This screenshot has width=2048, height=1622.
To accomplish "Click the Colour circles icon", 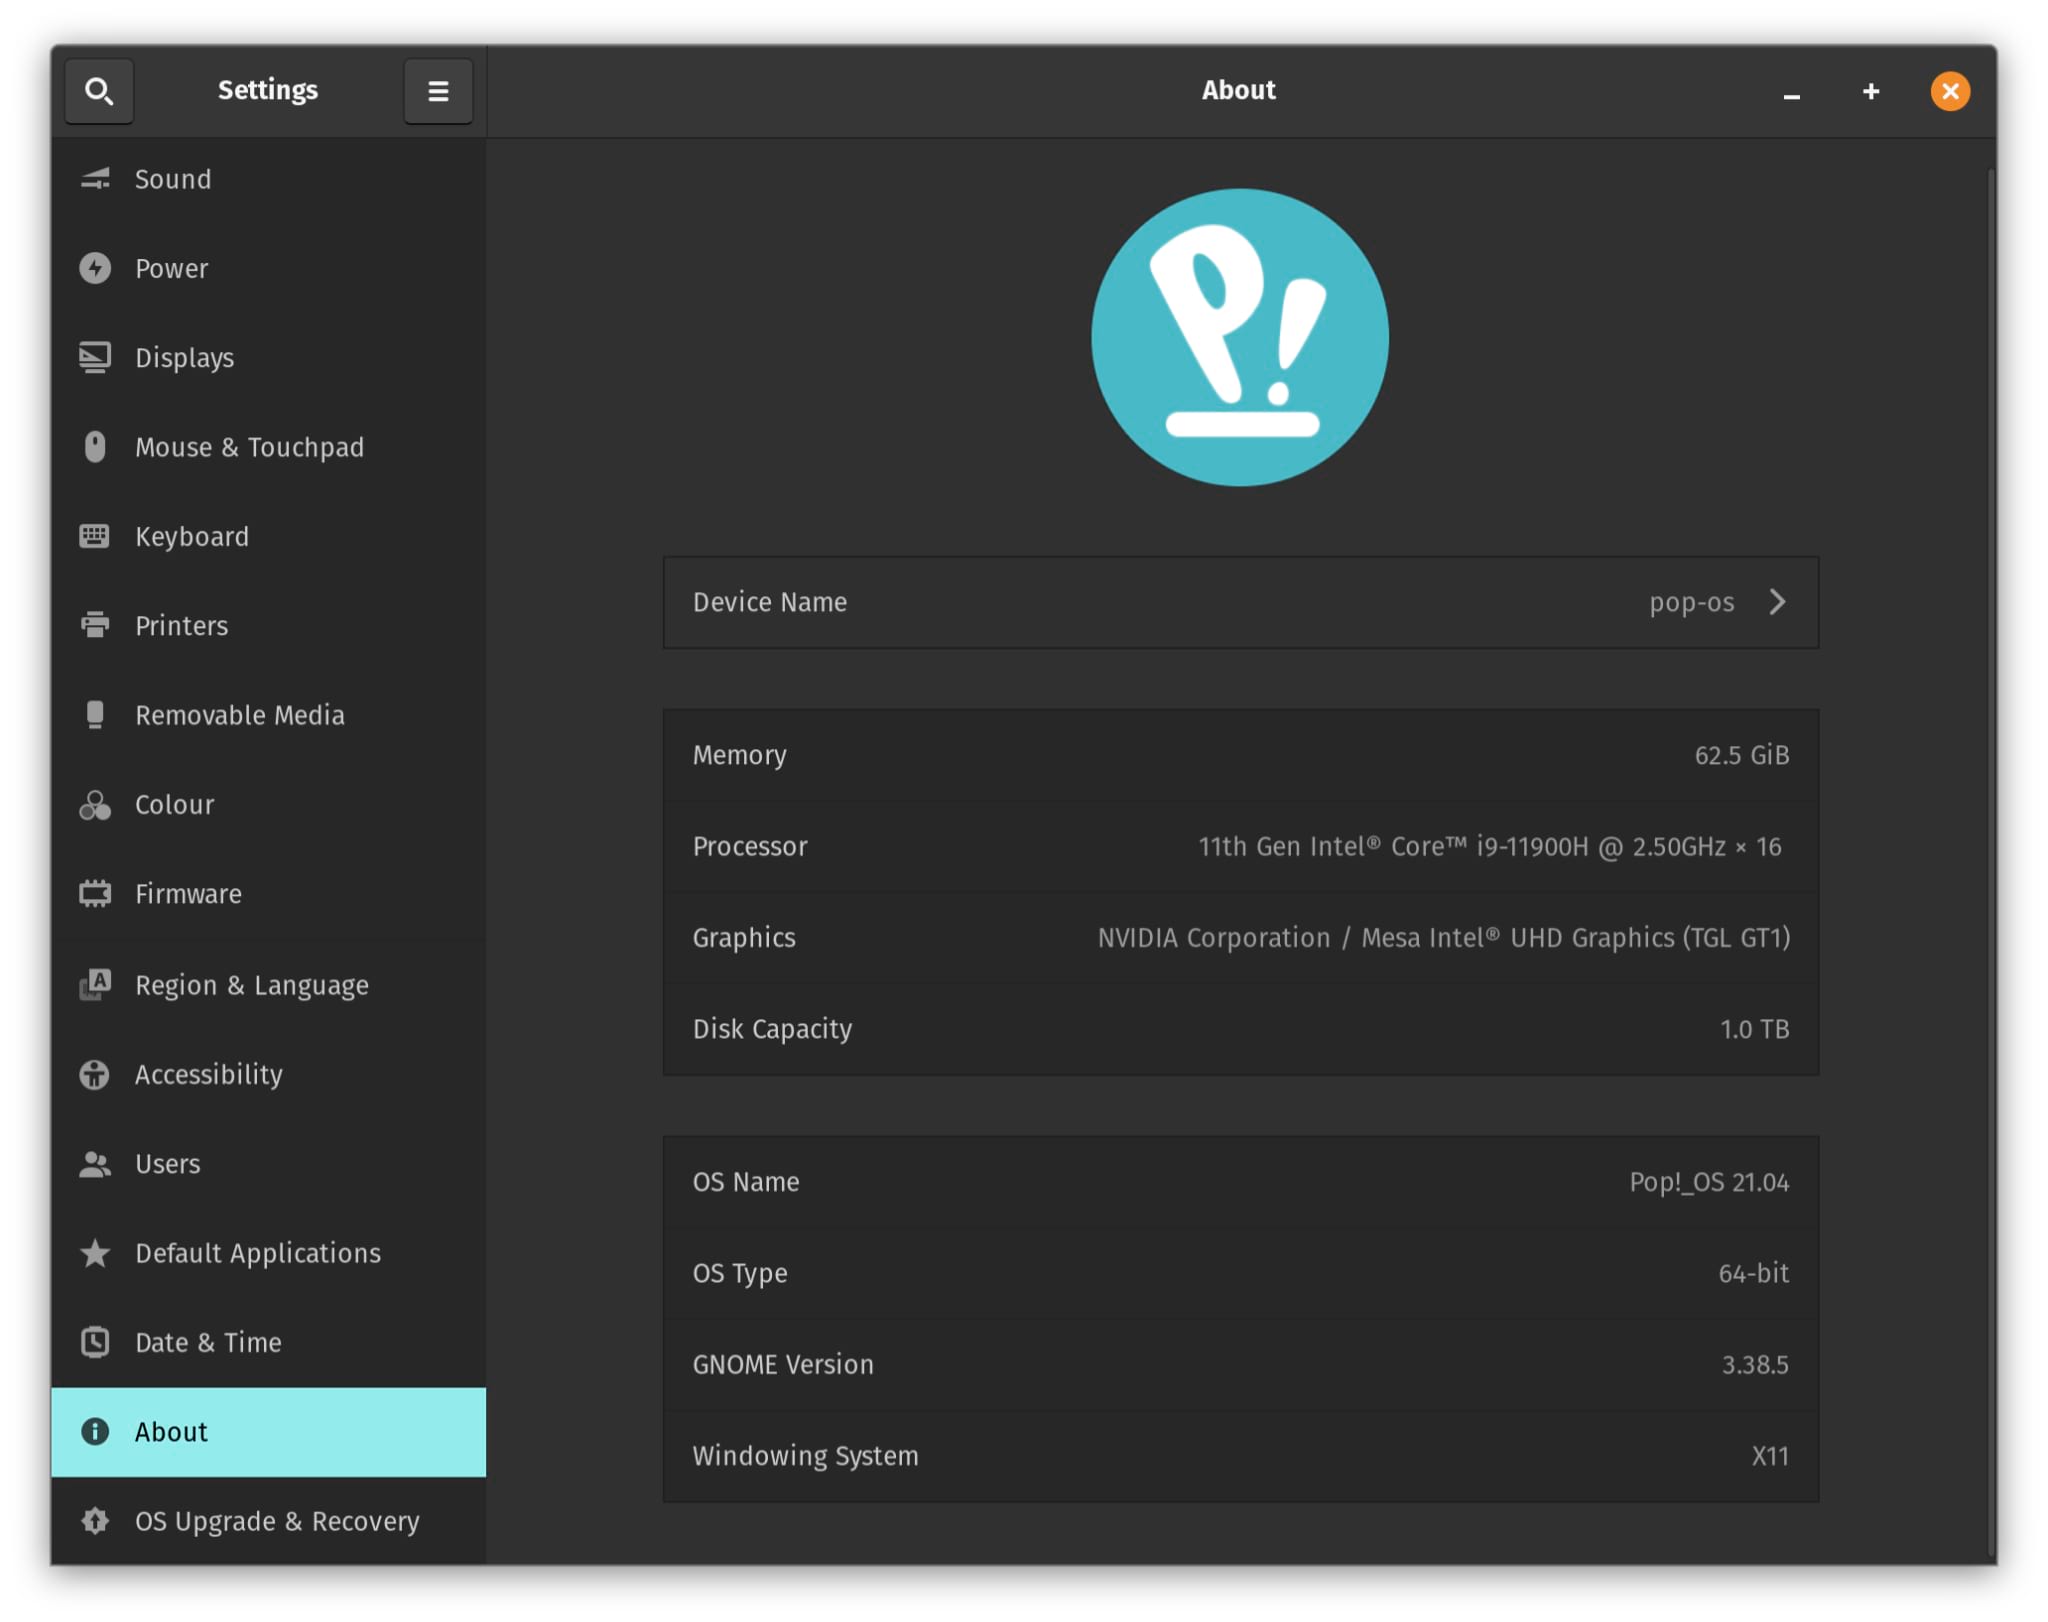I will pyautogui.click(x=95, y=804).
